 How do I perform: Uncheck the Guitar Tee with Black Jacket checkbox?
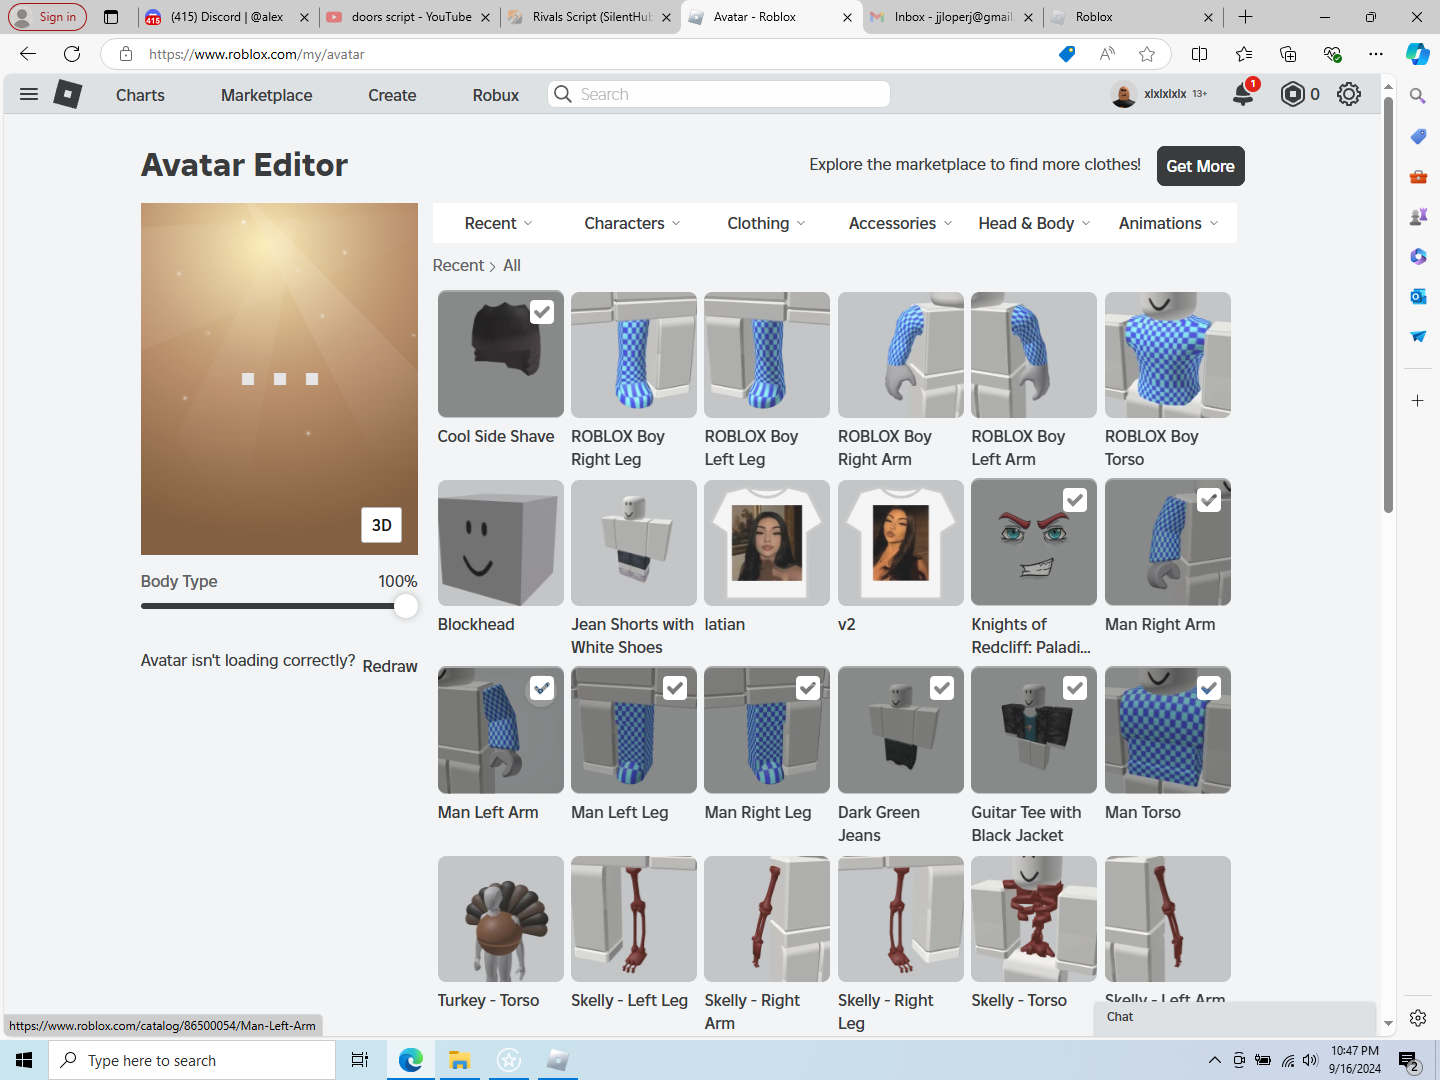(1075, 688)
